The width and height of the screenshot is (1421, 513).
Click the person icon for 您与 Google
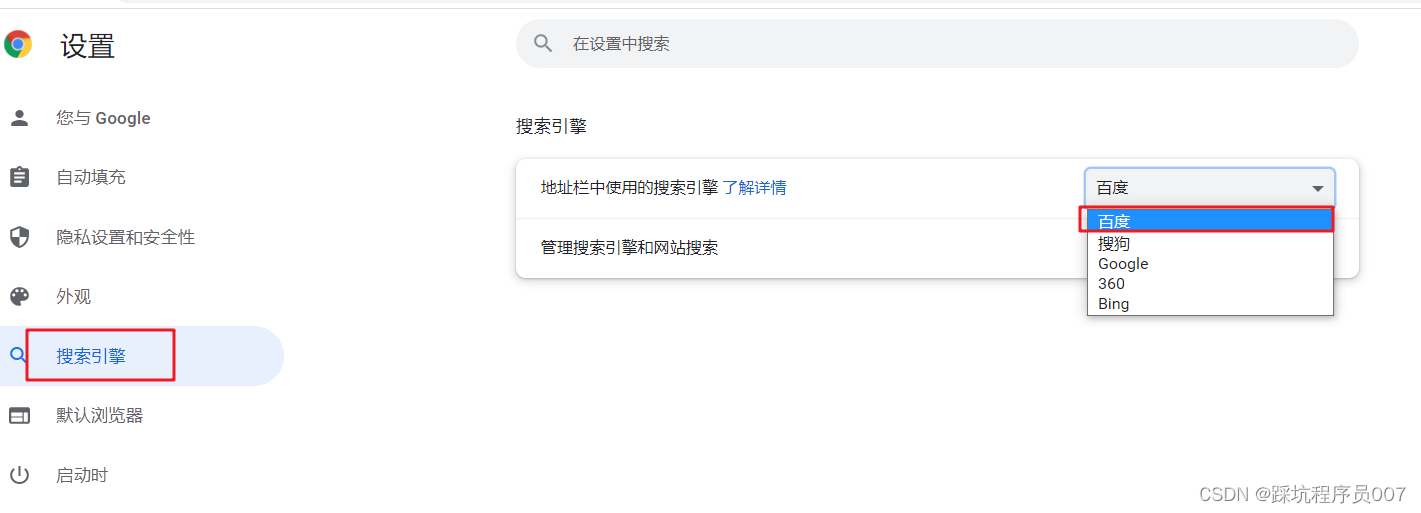pyautogui.click(x=19, y=118)
